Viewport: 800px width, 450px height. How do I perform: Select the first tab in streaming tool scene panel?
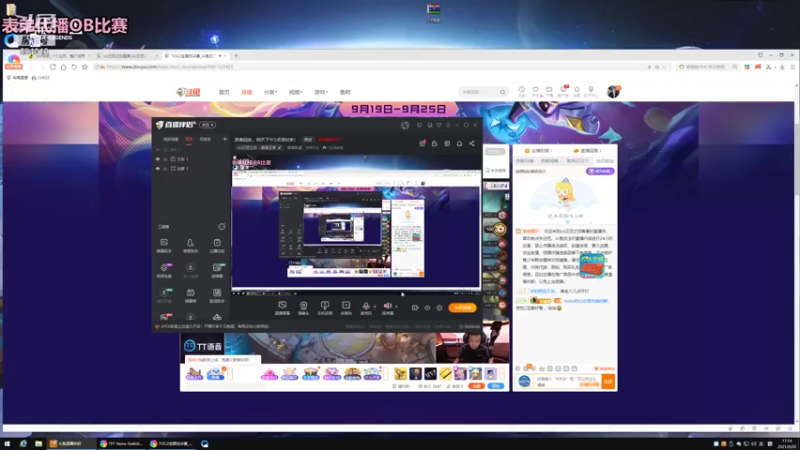click(170, 139)
